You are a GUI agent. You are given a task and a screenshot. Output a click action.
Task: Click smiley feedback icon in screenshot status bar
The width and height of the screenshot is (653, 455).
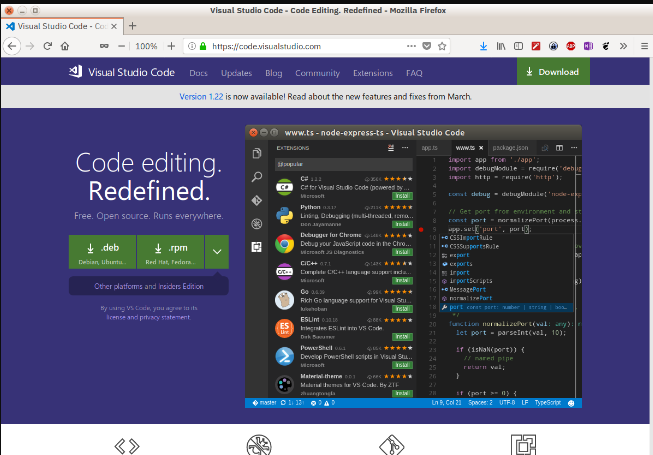tap(571, 403)
